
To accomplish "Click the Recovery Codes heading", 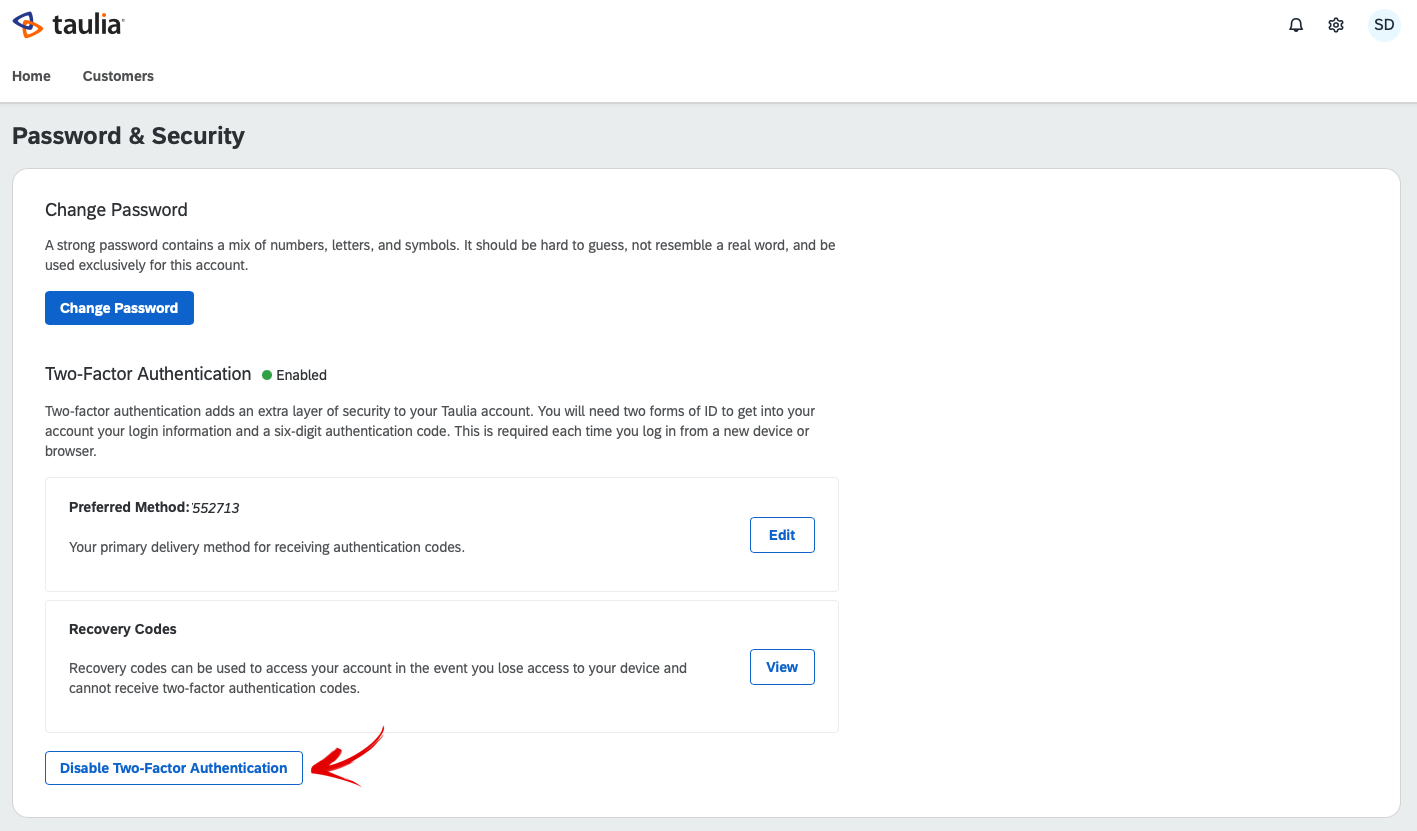I will tap(123, 629).
